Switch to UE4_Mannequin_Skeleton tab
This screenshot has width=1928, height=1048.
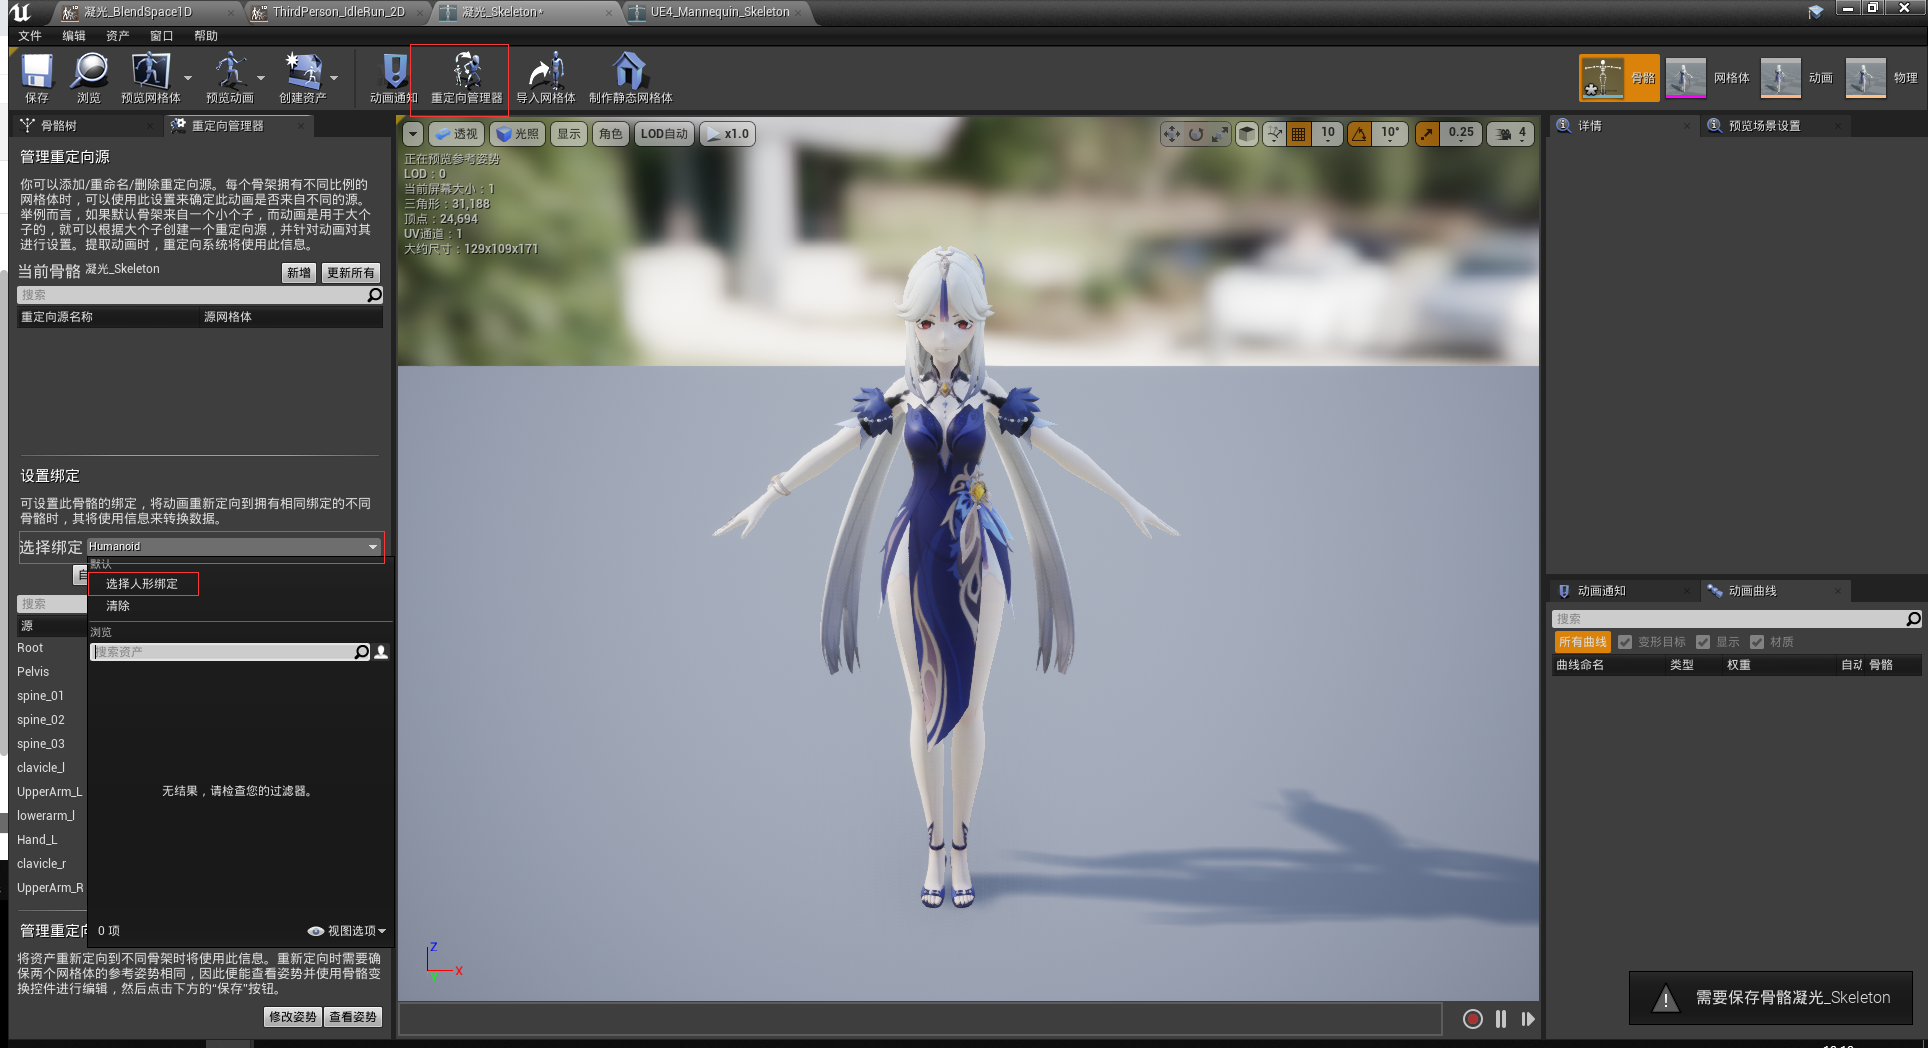click(719, 12)
